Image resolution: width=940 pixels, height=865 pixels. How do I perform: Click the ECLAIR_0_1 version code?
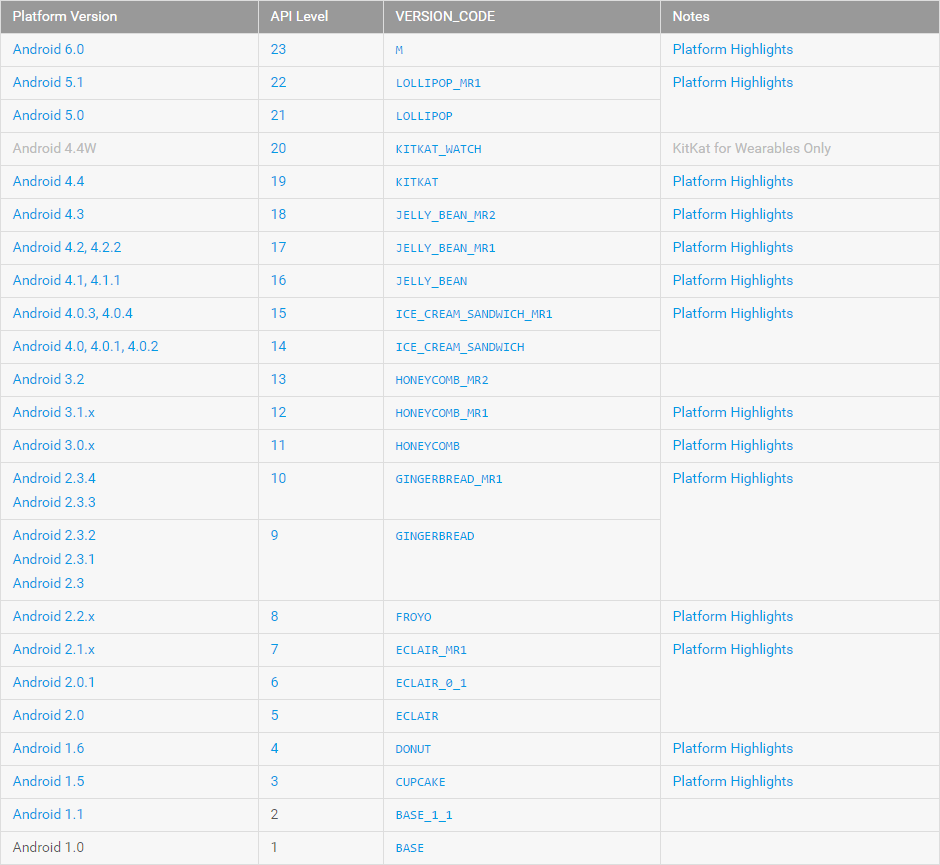tap(431, 683)
